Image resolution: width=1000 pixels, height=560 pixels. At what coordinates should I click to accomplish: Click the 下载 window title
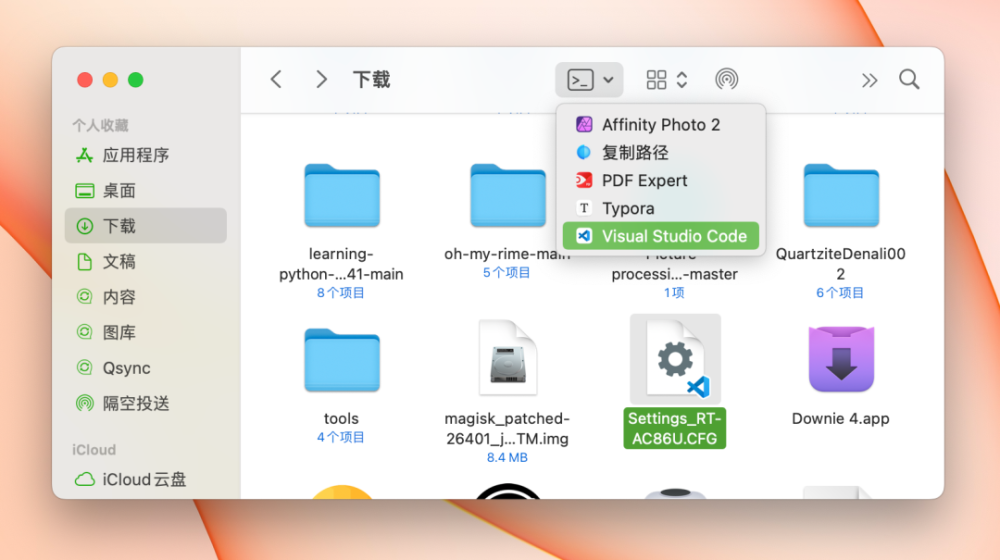click(x=371, y=80)
